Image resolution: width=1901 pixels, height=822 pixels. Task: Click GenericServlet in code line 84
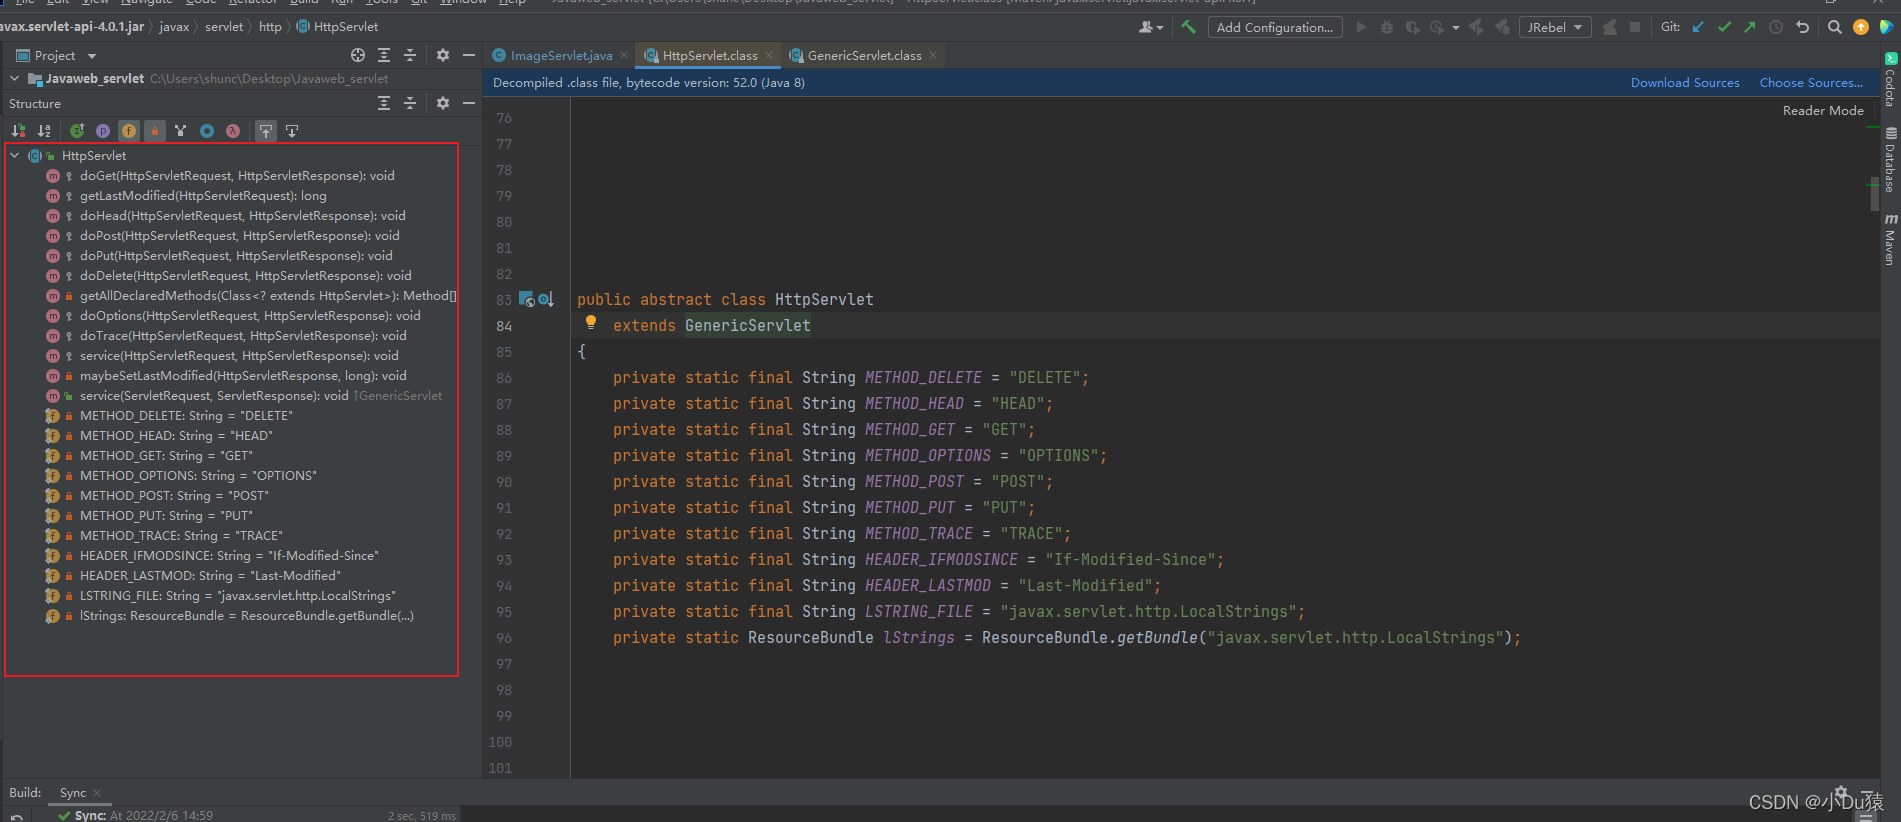coord(748,326)
